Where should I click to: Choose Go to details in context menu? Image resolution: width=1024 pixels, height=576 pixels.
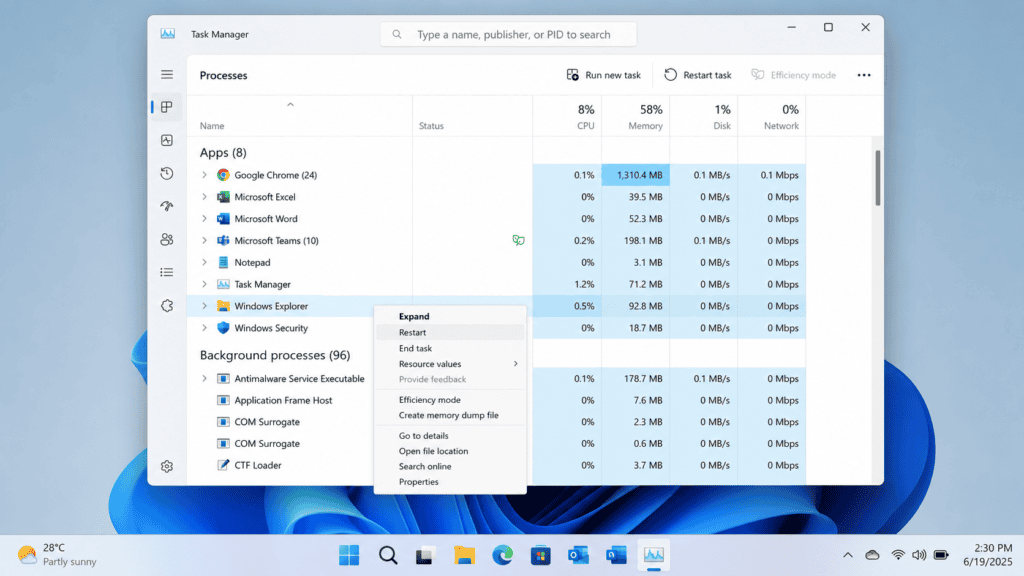[450, 436]
